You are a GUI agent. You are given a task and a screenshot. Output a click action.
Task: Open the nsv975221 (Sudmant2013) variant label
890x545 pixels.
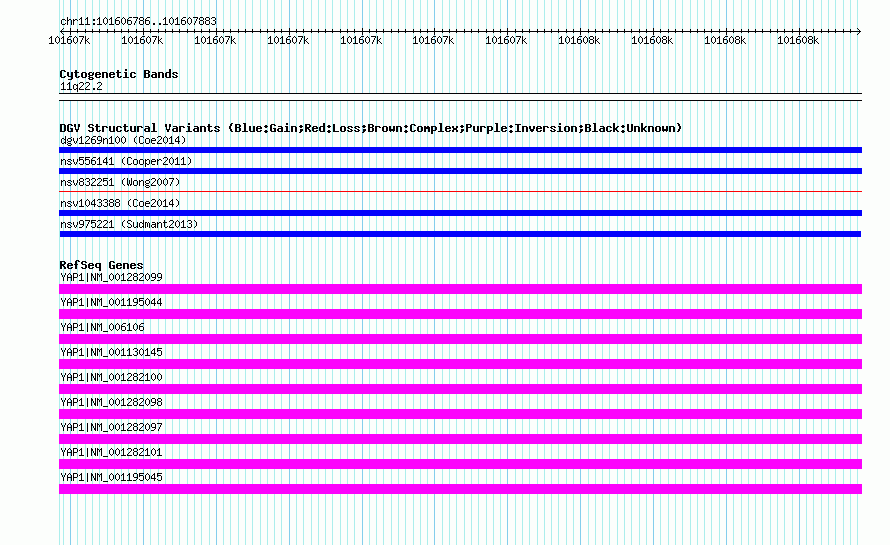click(129, 224)
